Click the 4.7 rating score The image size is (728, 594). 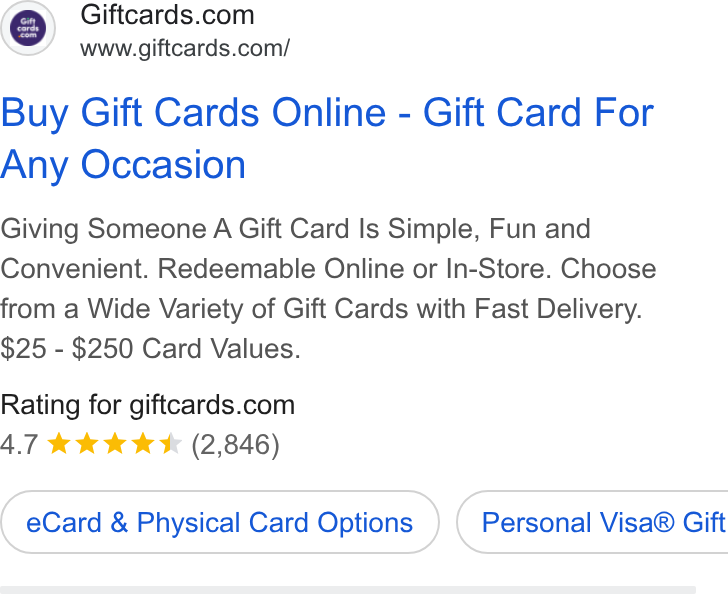point(19,444)
